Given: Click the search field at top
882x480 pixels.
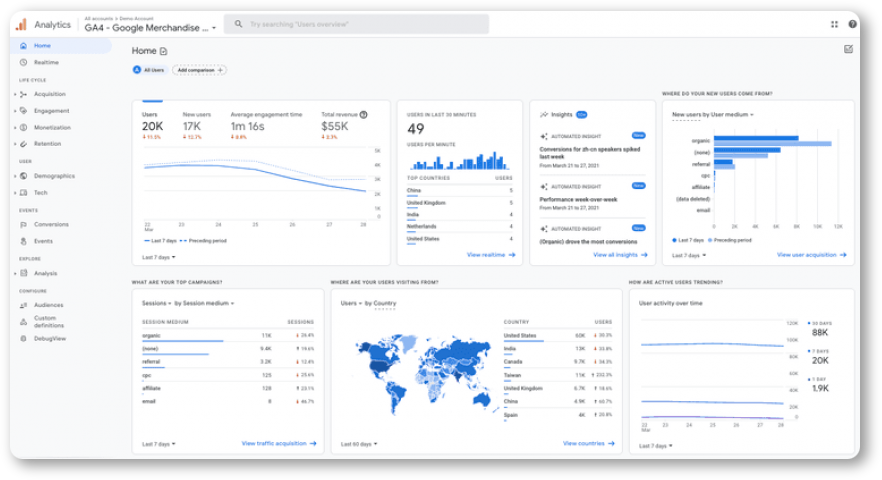Looking at the screenshot, I should click(x=357, y=24).
